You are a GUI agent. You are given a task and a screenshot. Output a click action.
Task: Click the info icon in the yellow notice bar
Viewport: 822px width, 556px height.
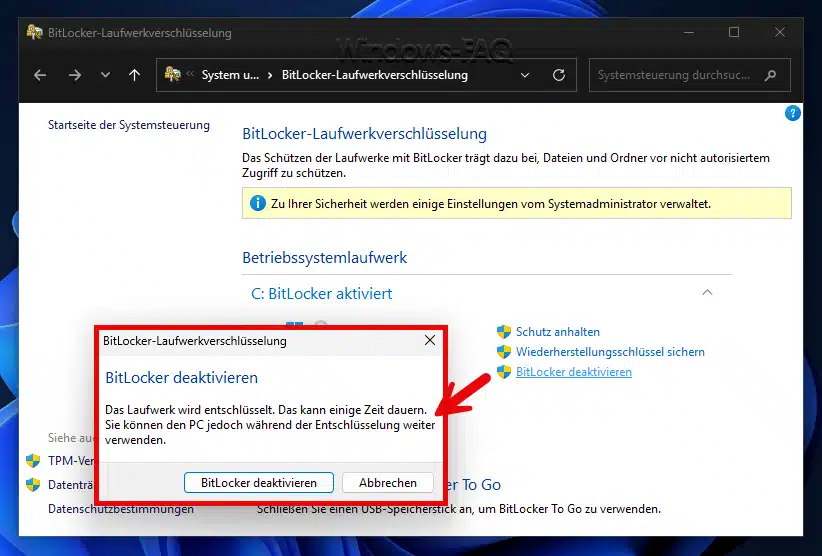(x=257, y=203)
